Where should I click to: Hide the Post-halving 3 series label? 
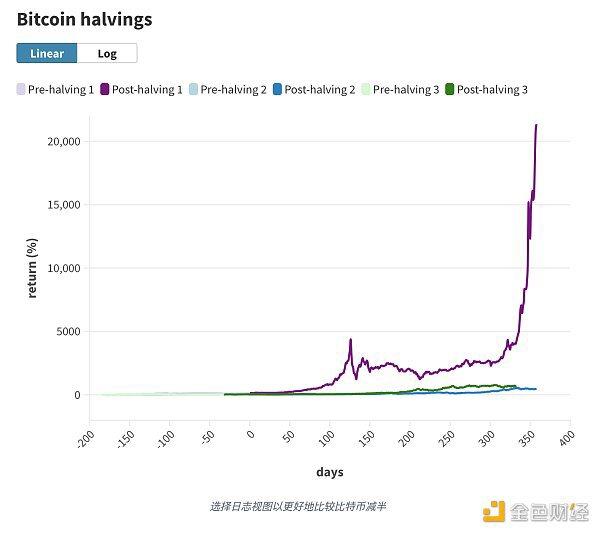(492, 90)
